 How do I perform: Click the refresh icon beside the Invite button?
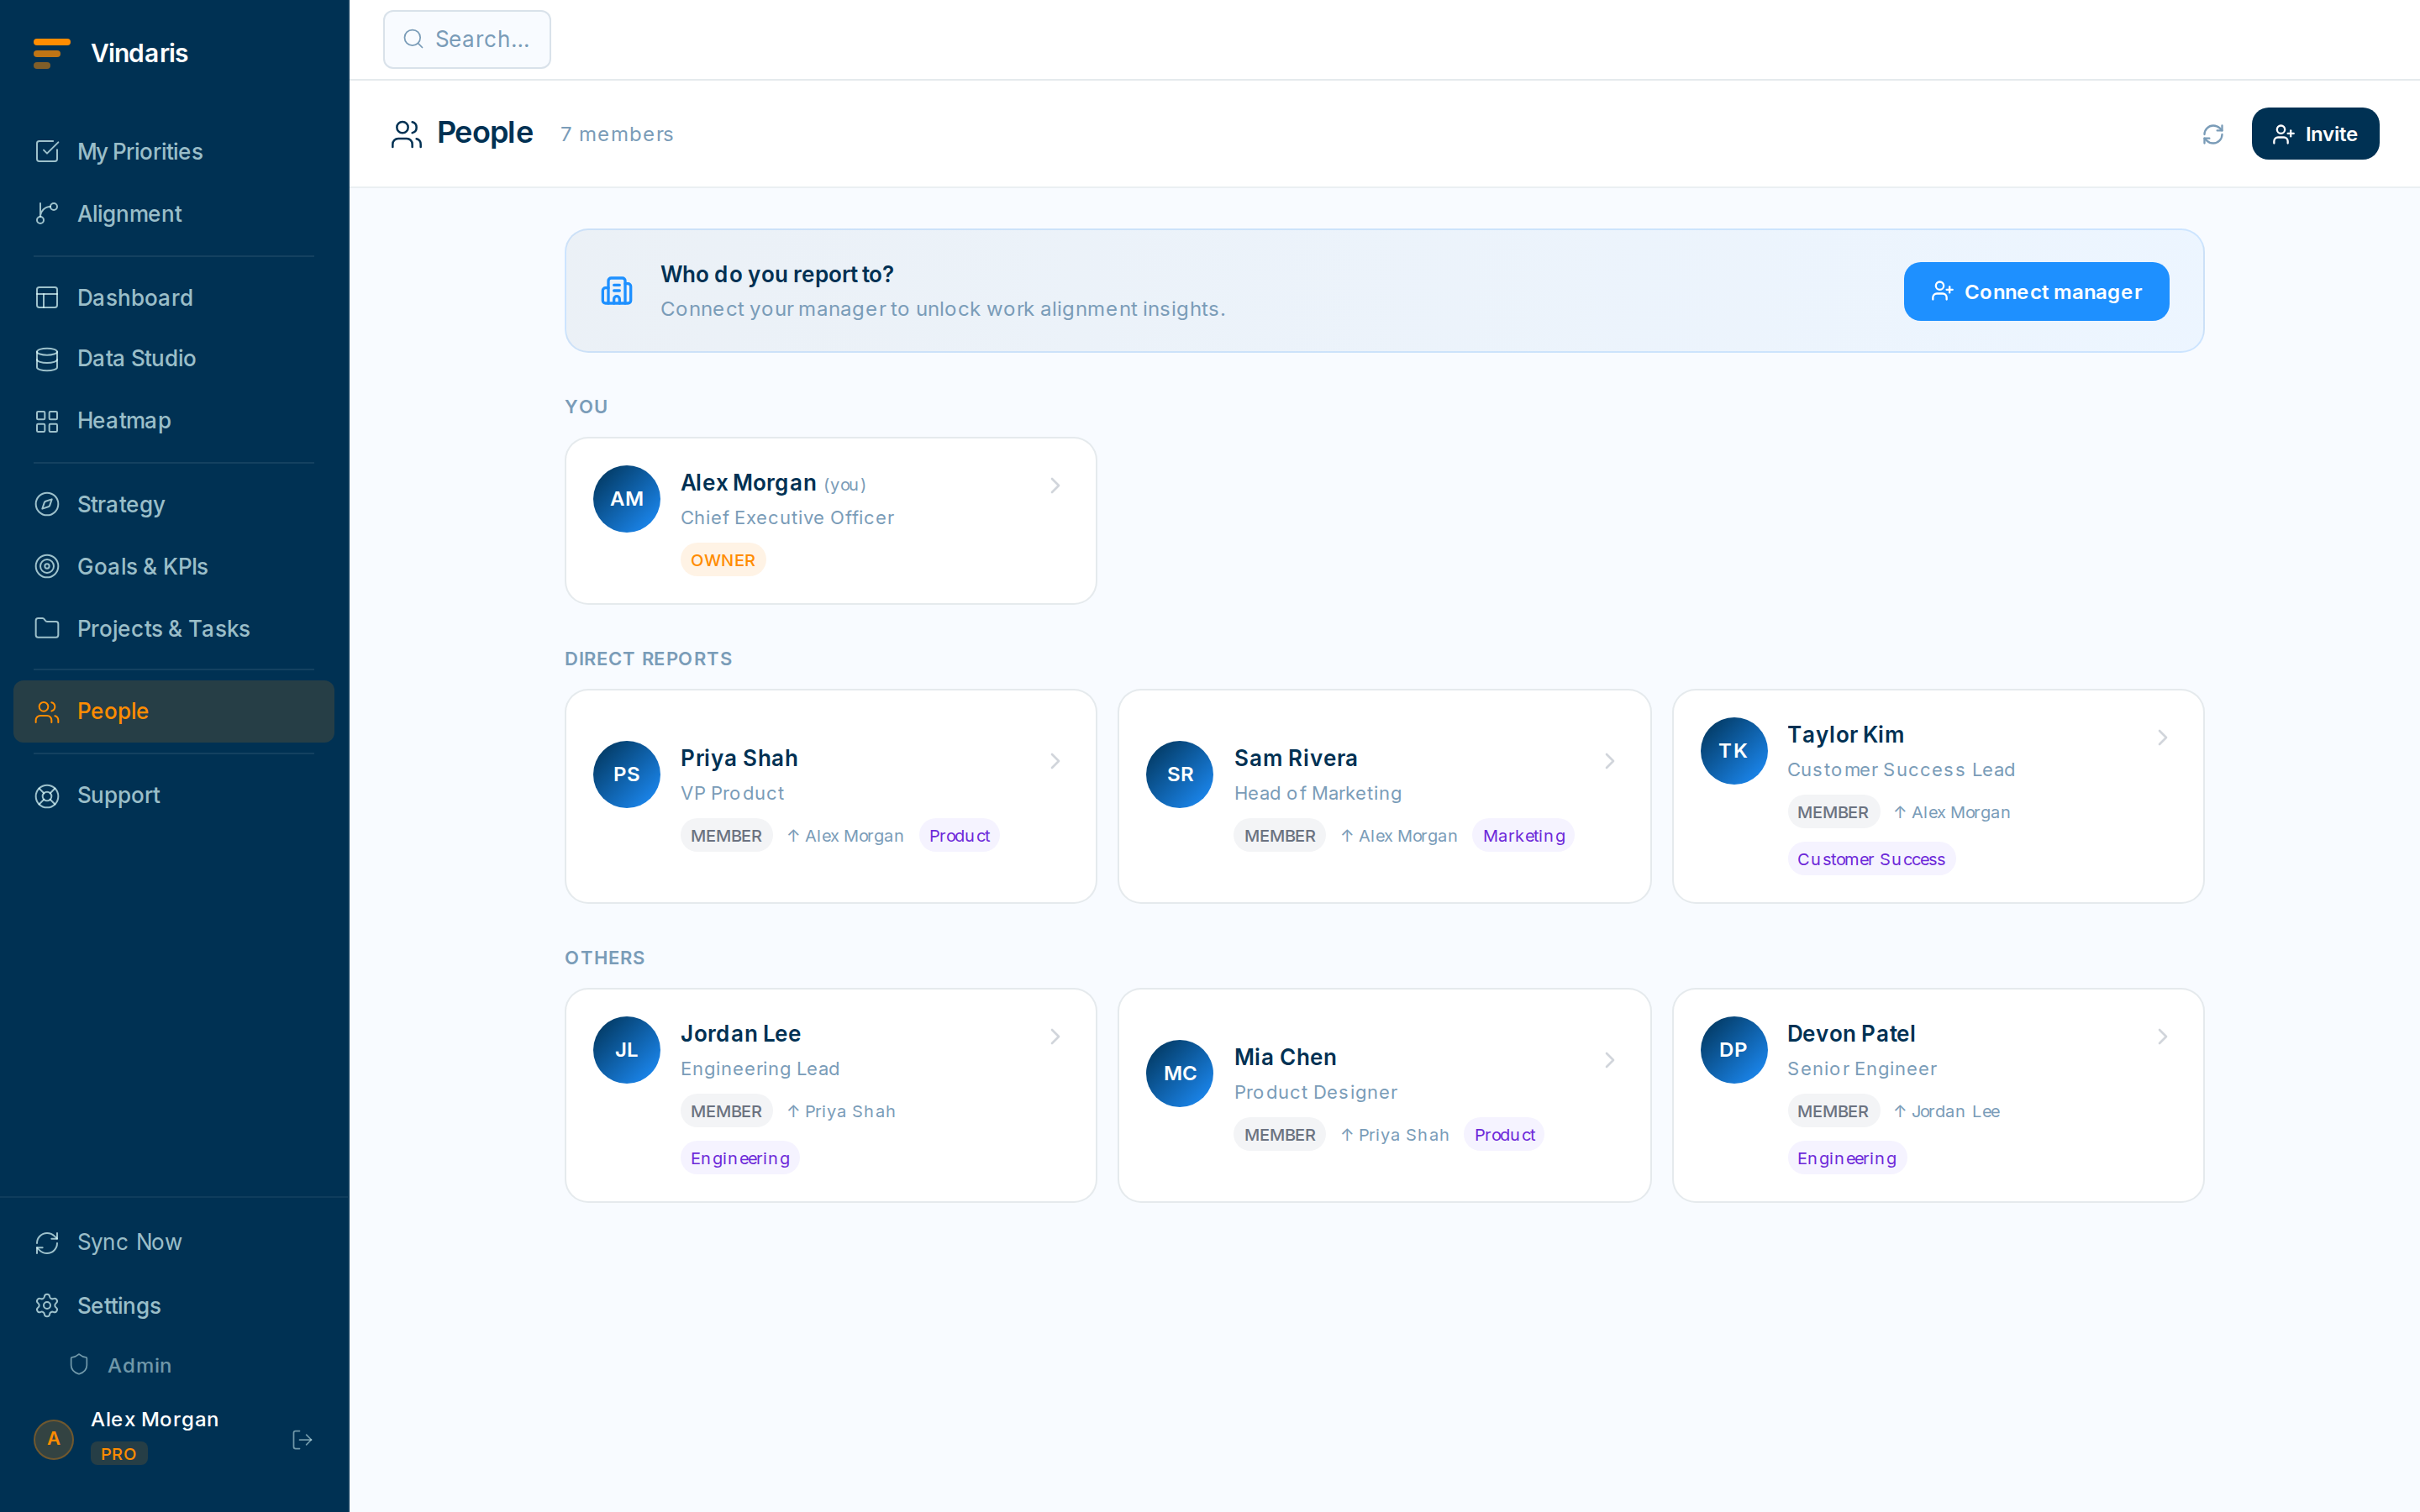(x=2212, y=134)
